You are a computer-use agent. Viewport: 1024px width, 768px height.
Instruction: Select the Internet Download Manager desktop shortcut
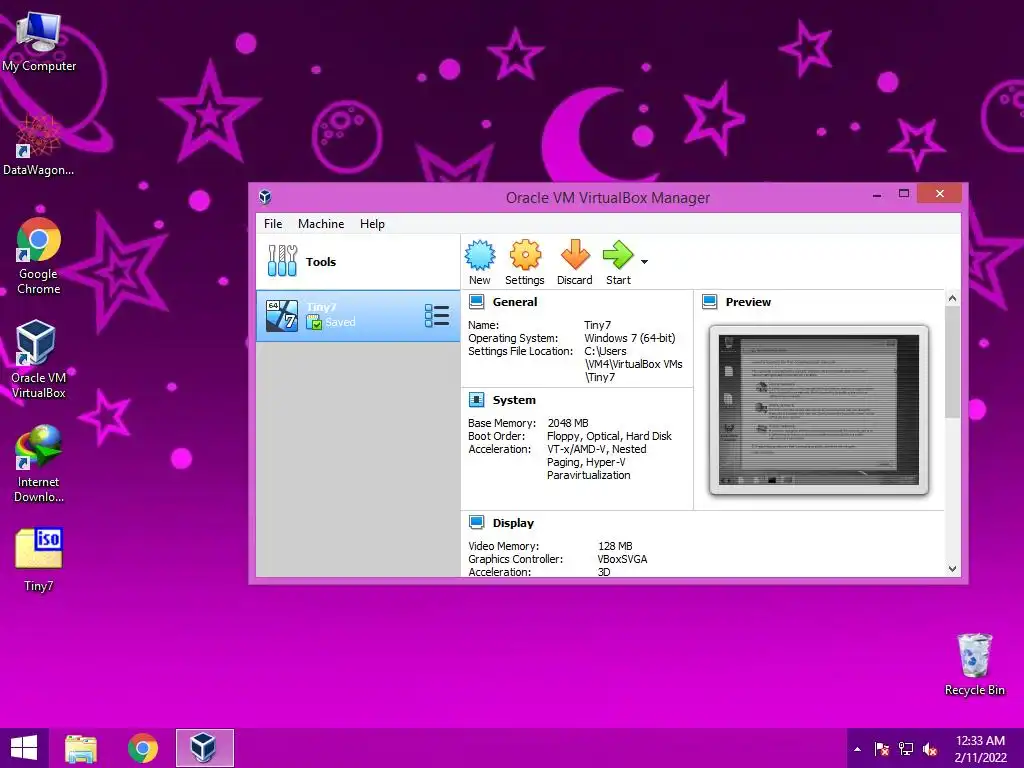pyautogui.click(x=39, y=463)
